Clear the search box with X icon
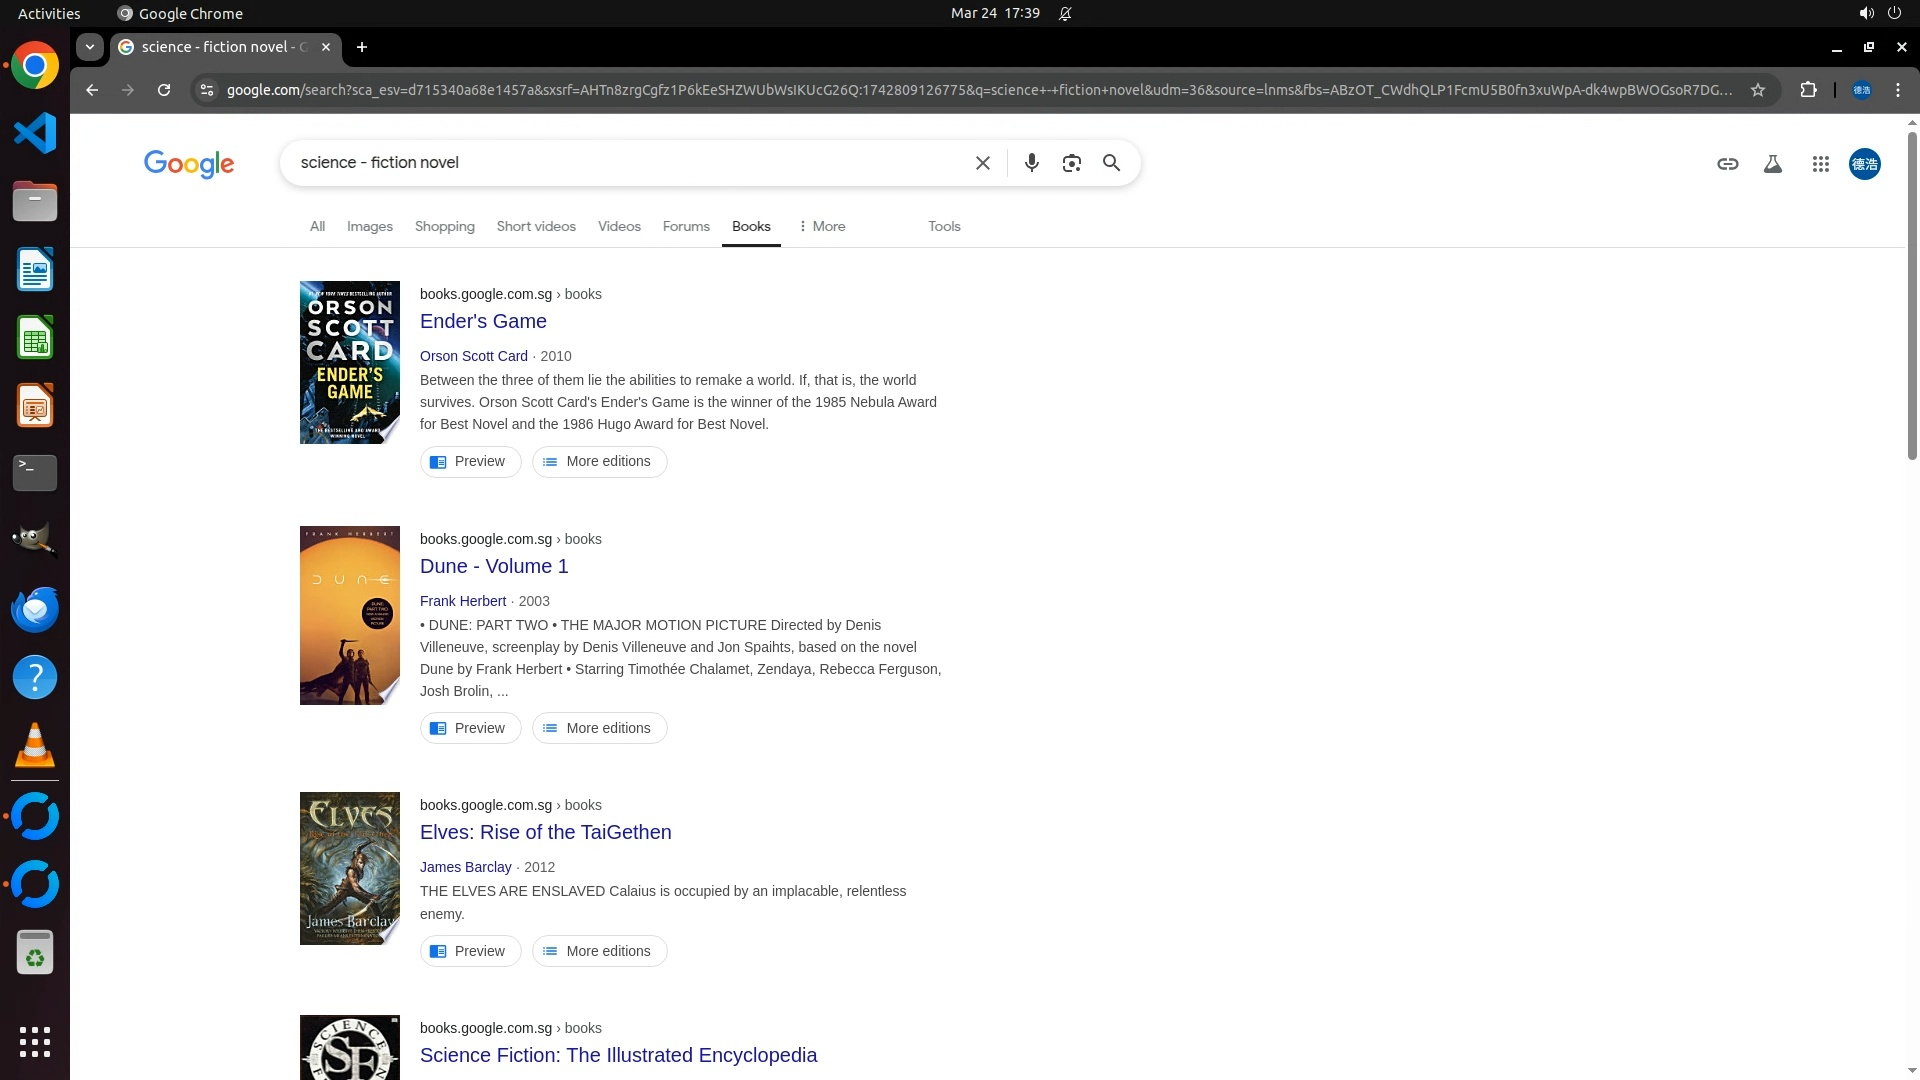The image size is (1920, 1080). [982, 163]
